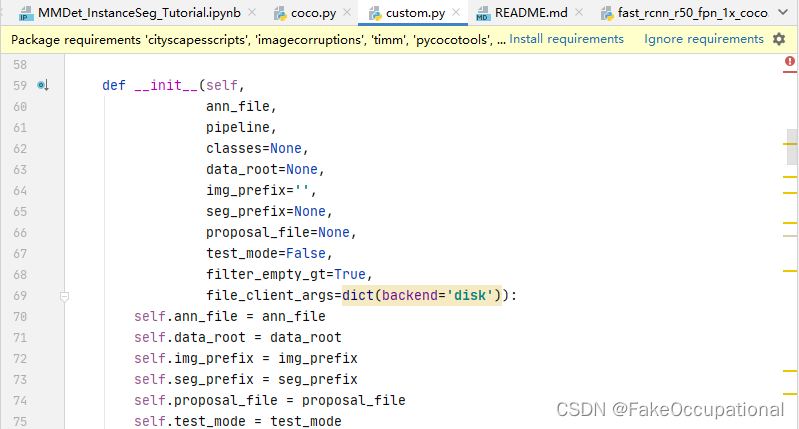Click highlighted dict(backend='disk') expression
799x429 pixels.
[x=422, y=296]
